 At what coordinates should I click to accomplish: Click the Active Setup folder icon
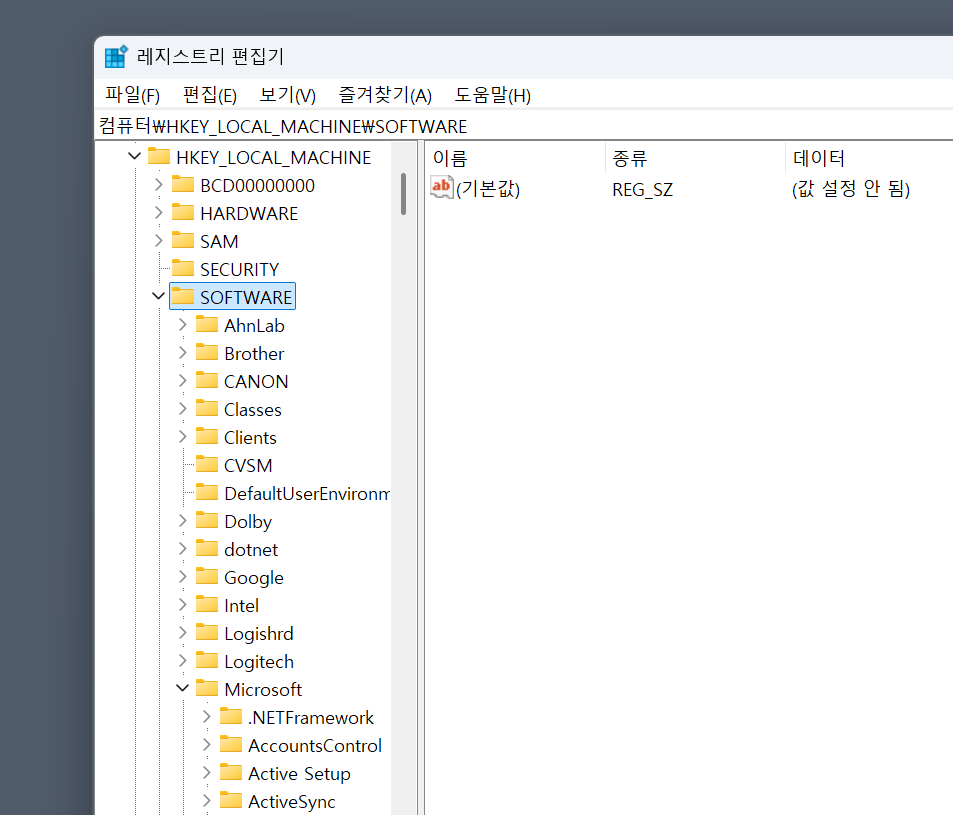coord(230,772)
